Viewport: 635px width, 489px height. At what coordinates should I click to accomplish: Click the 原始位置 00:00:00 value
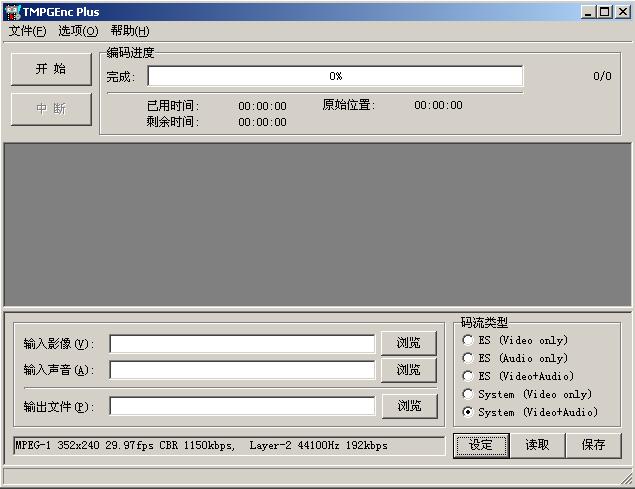[438, 105]
